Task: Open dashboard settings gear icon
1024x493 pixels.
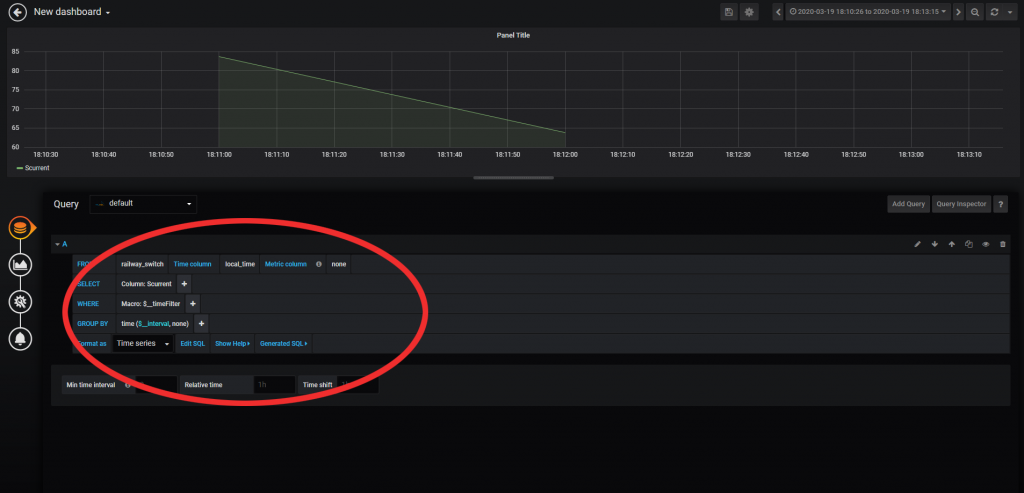Action: pyautogui.click(x=749, y=12)
